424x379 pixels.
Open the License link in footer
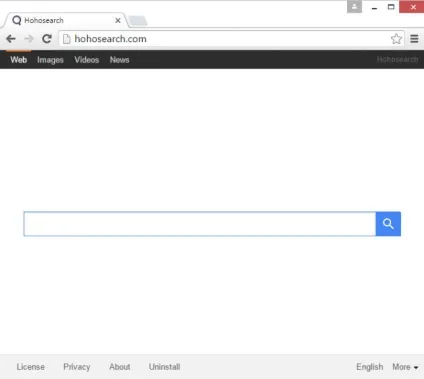[31, 367]
